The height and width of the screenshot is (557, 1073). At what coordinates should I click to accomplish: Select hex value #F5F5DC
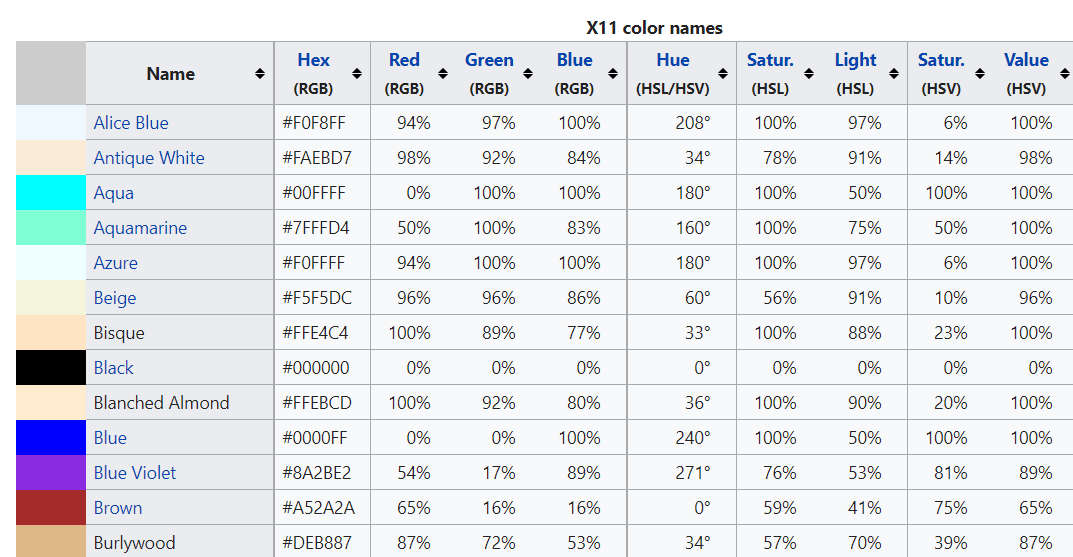click(317, 298)
